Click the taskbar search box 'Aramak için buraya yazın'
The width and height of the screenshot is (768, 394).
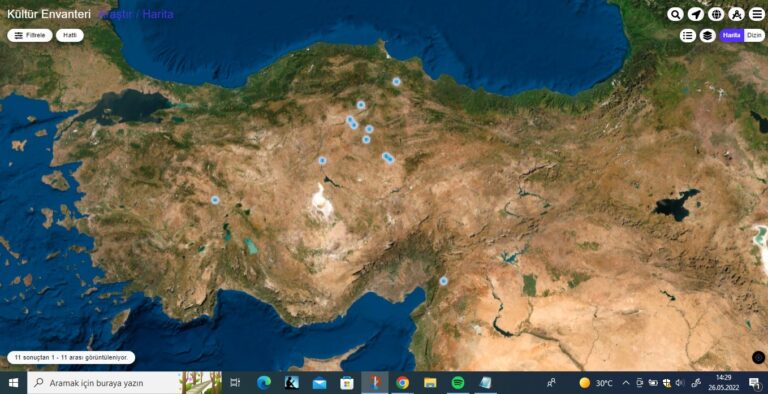[x=124, y=383]
